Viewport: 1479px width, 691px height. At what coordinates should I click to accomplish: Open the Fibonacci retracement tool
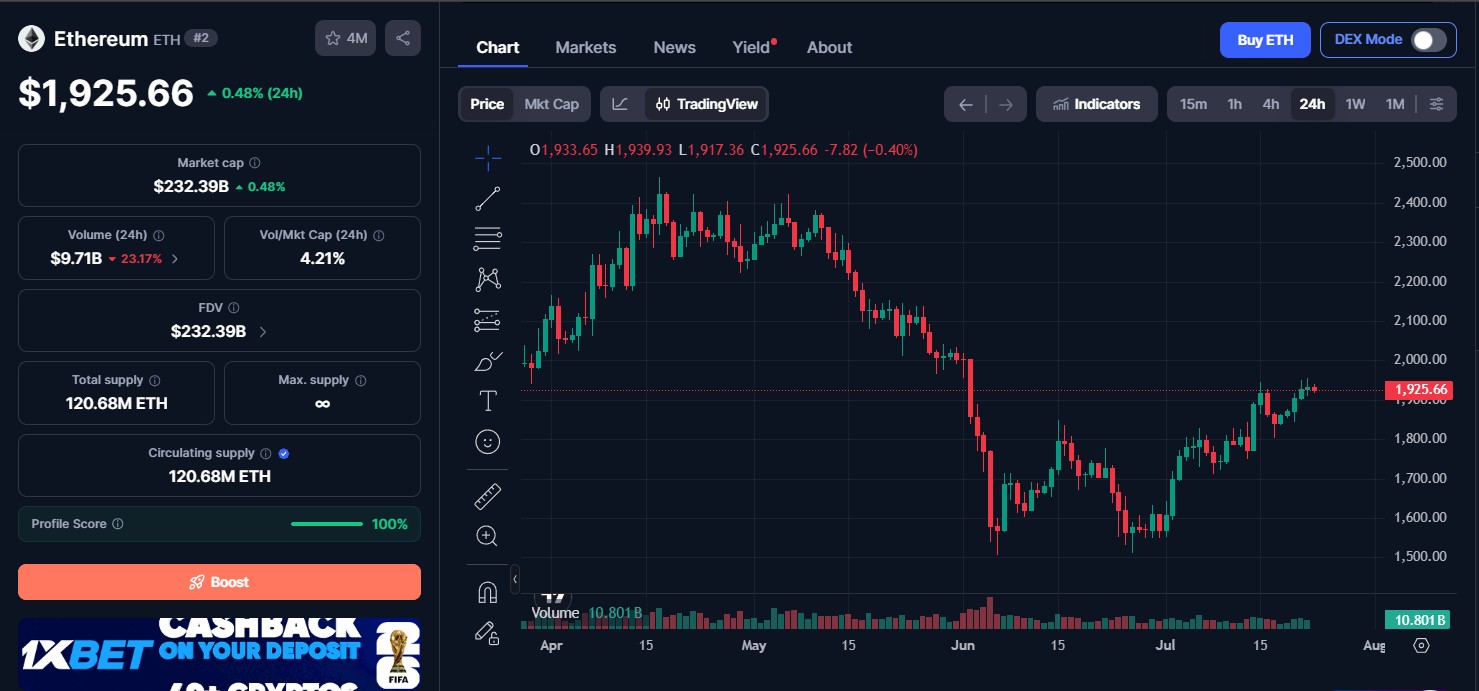tap(488, 238)
